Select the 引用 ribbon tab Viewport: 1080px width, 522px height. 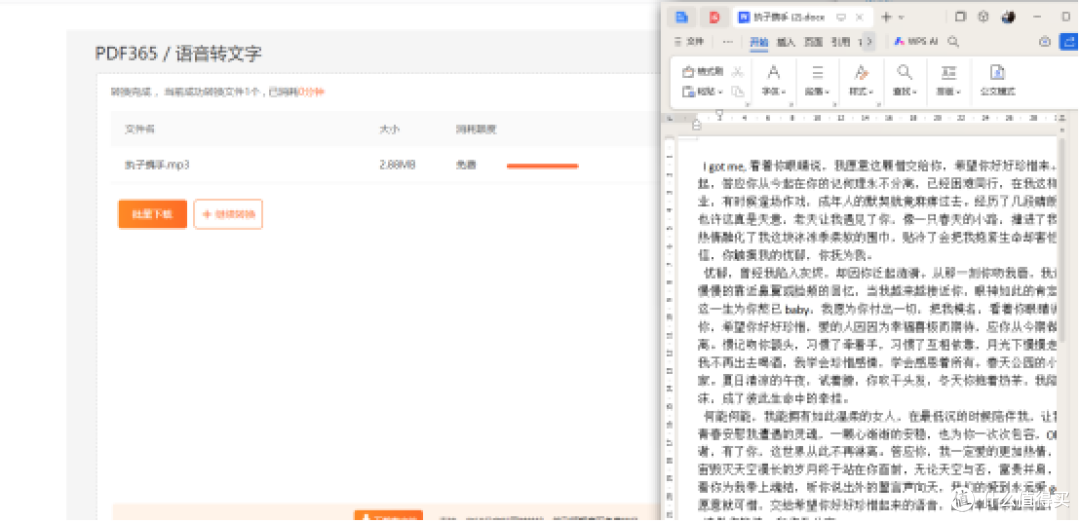(x=840, y=42)
